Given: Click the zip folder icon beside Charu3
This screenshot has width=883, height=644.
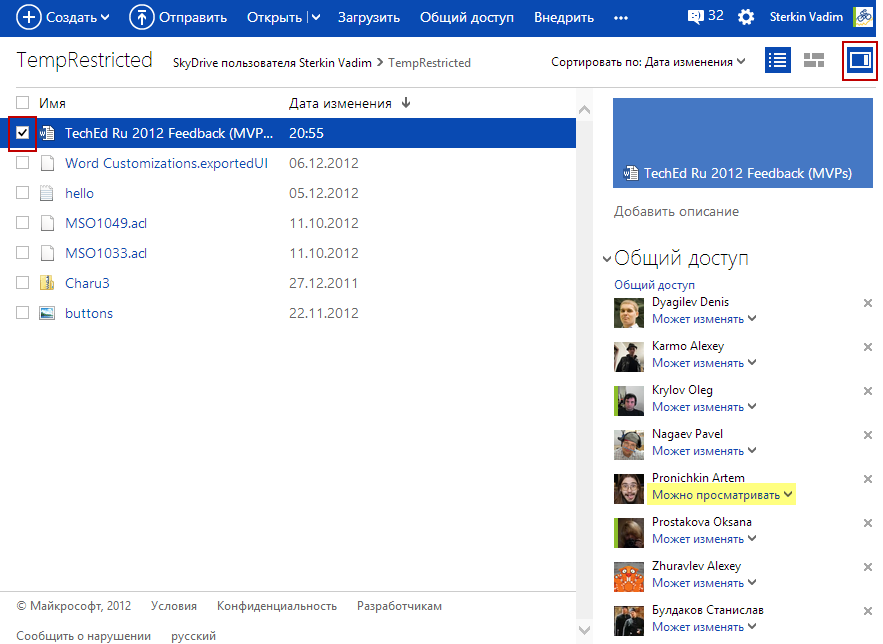Looking at the screenshot, I should point(47,283).
